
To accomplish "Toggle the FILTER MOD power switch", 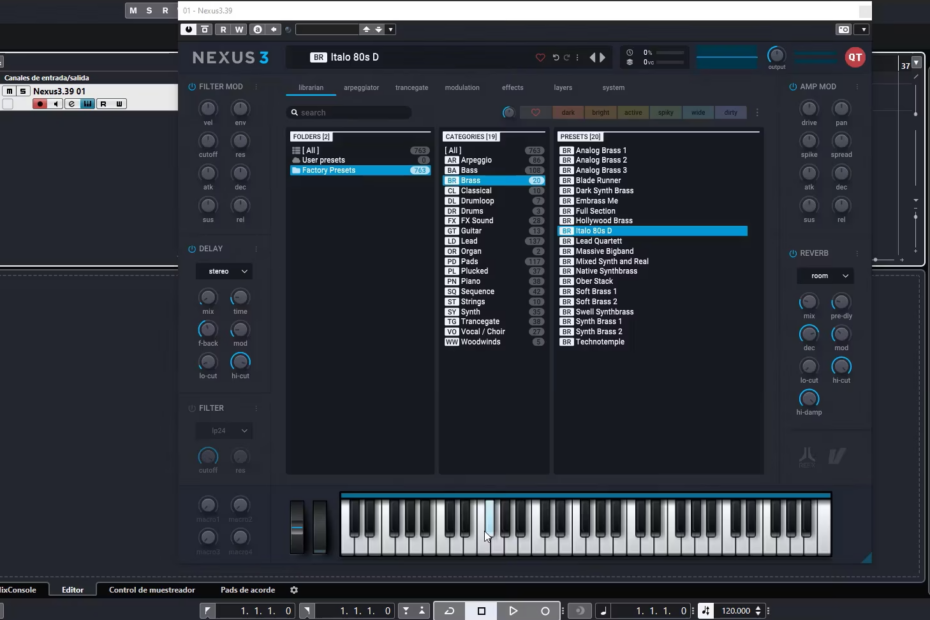I will click(192, 87).
